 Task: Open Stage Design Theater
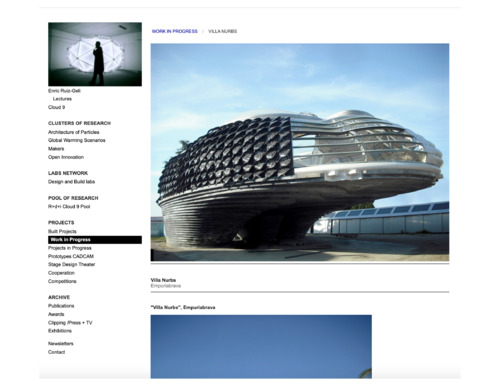72,264
